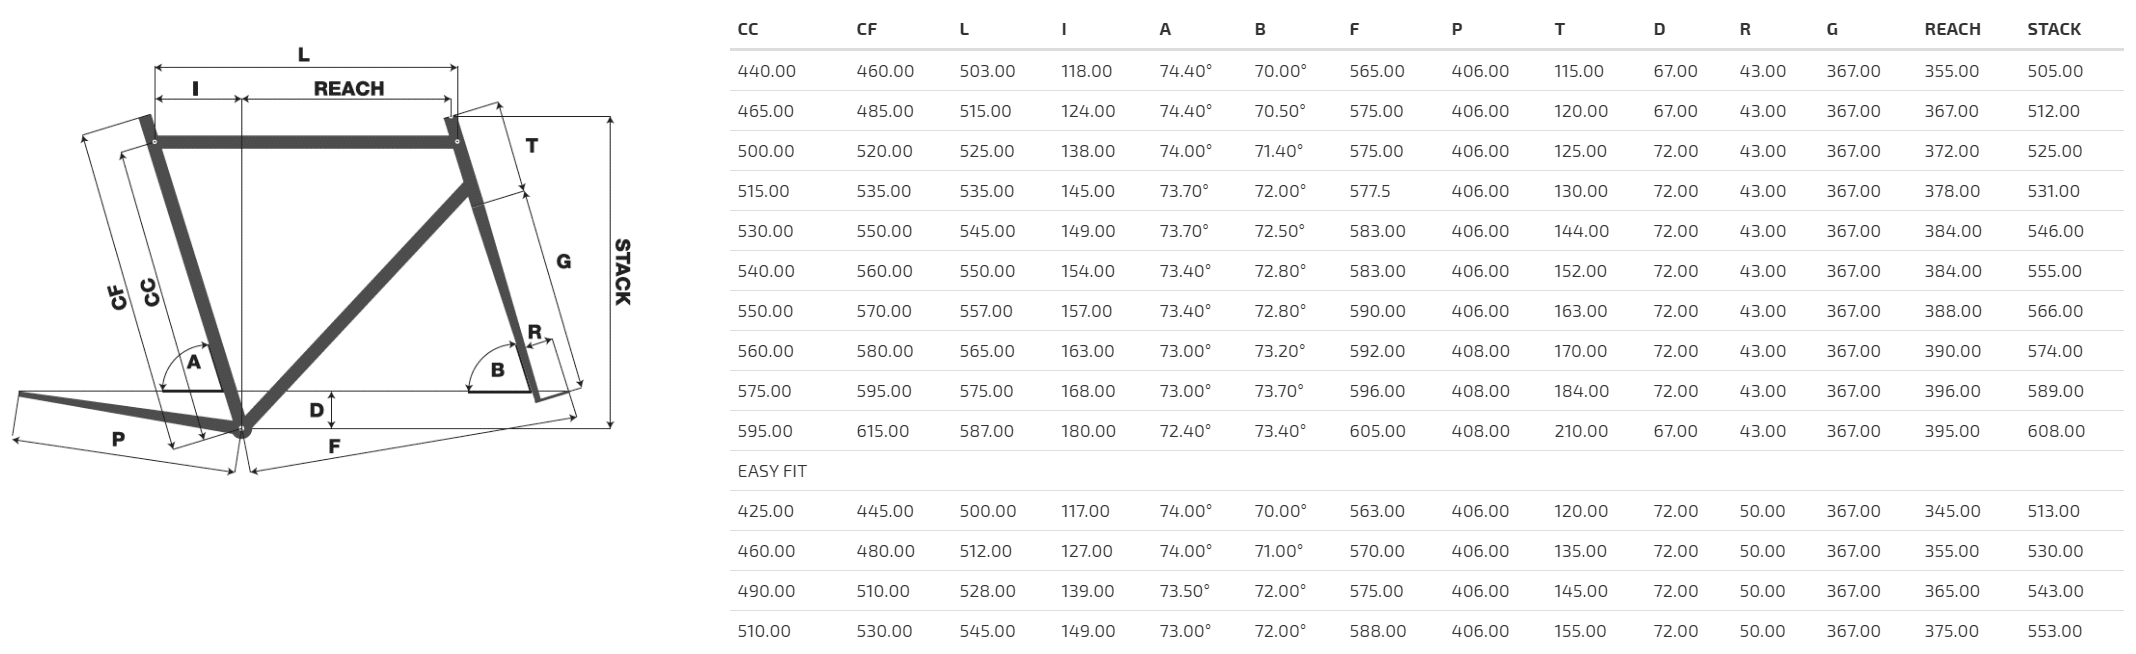Screen dimensions: 2136x654
Task: Click angle A label in the diagram
Action: coord(194,362)
